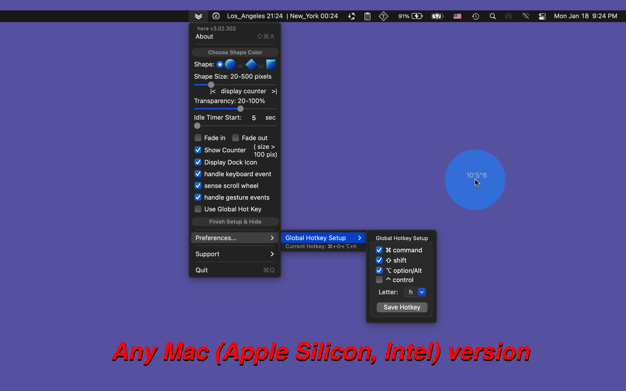Click the US flag input source icon

tap(458, 16)
